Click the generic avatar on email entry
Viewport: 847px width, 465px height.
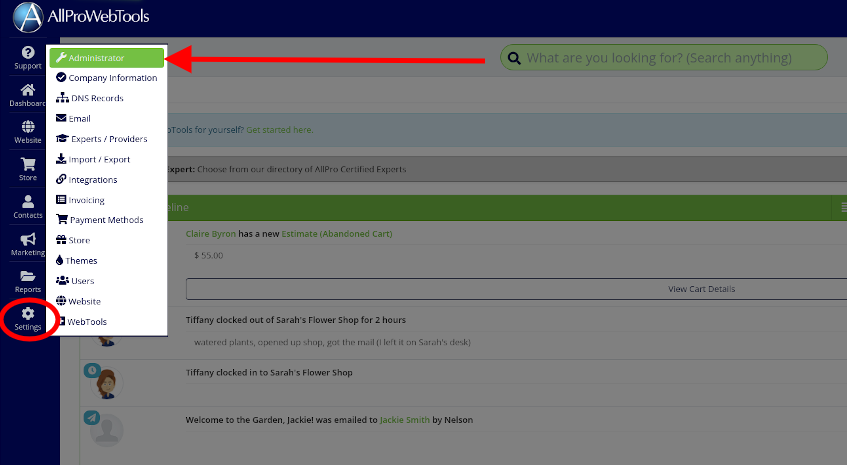coord(107,430)
